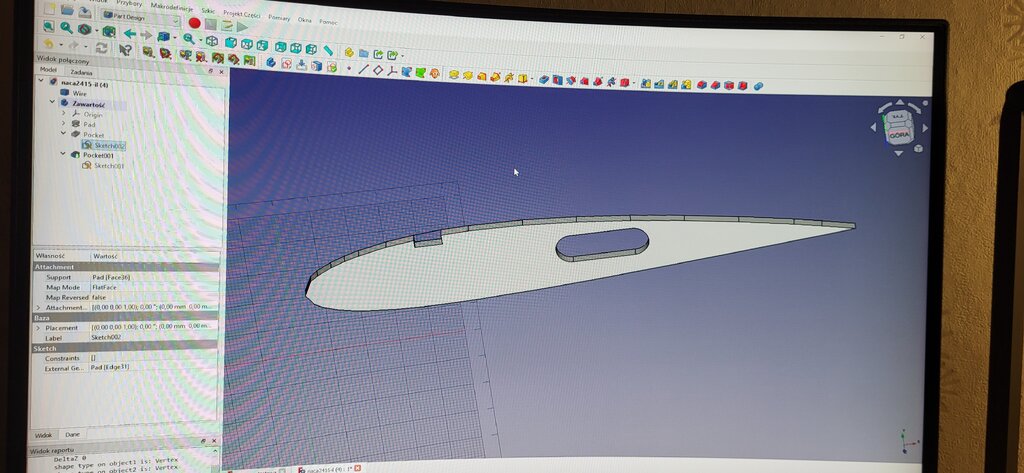Switch to the Widok property tab
The image size is (1024, 473).
tap(44, 435)
